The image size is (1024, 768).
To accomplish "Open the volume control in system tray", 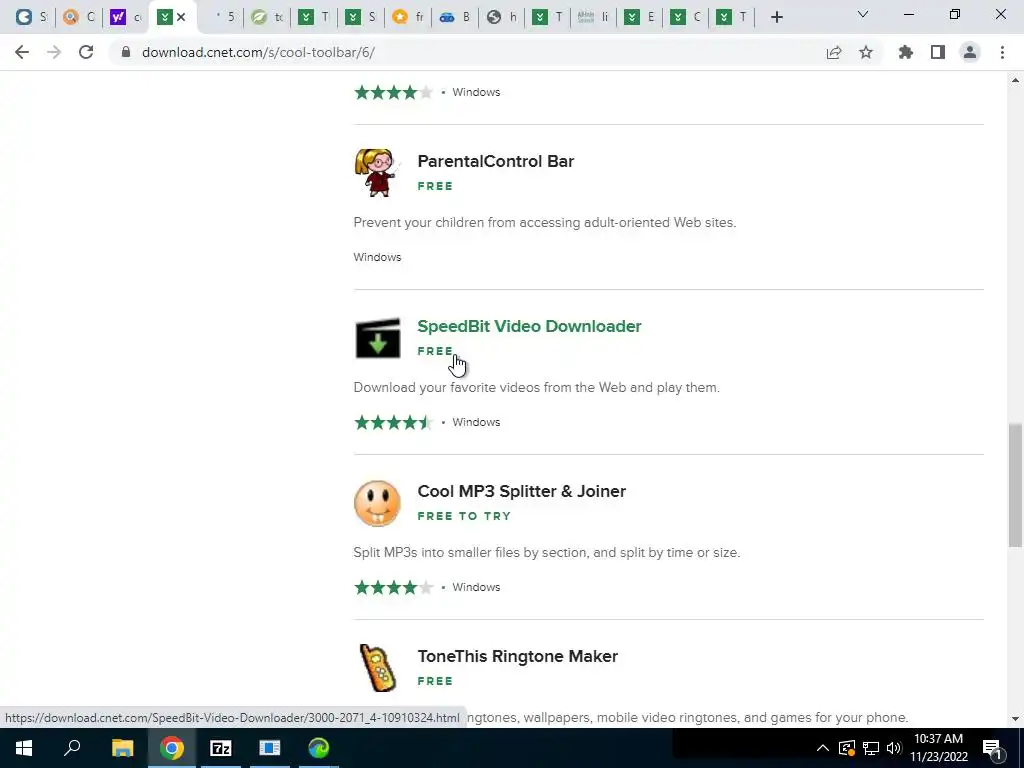I will point(894,748).
